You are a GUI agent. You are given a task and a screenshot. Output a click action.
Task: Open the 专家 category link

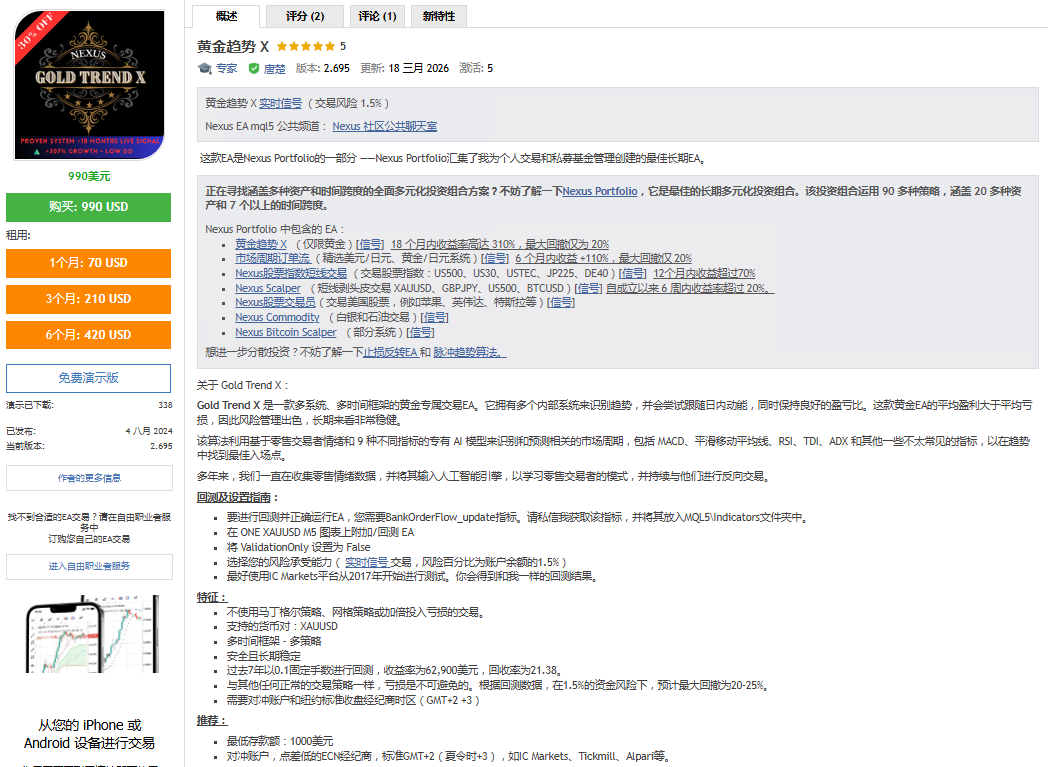[227, 68]
